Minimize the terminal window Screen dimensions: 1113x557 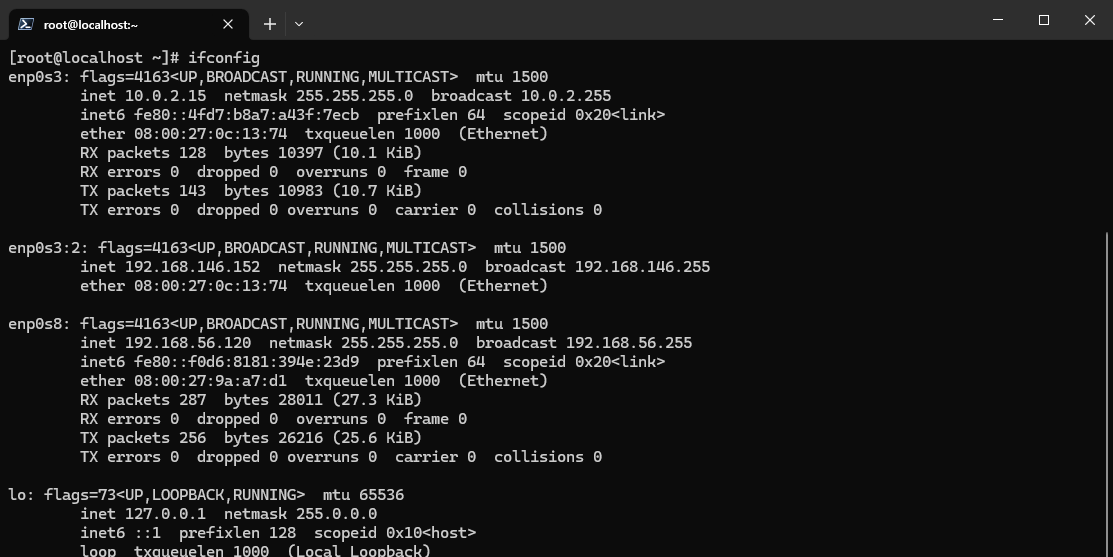(997, 20)
